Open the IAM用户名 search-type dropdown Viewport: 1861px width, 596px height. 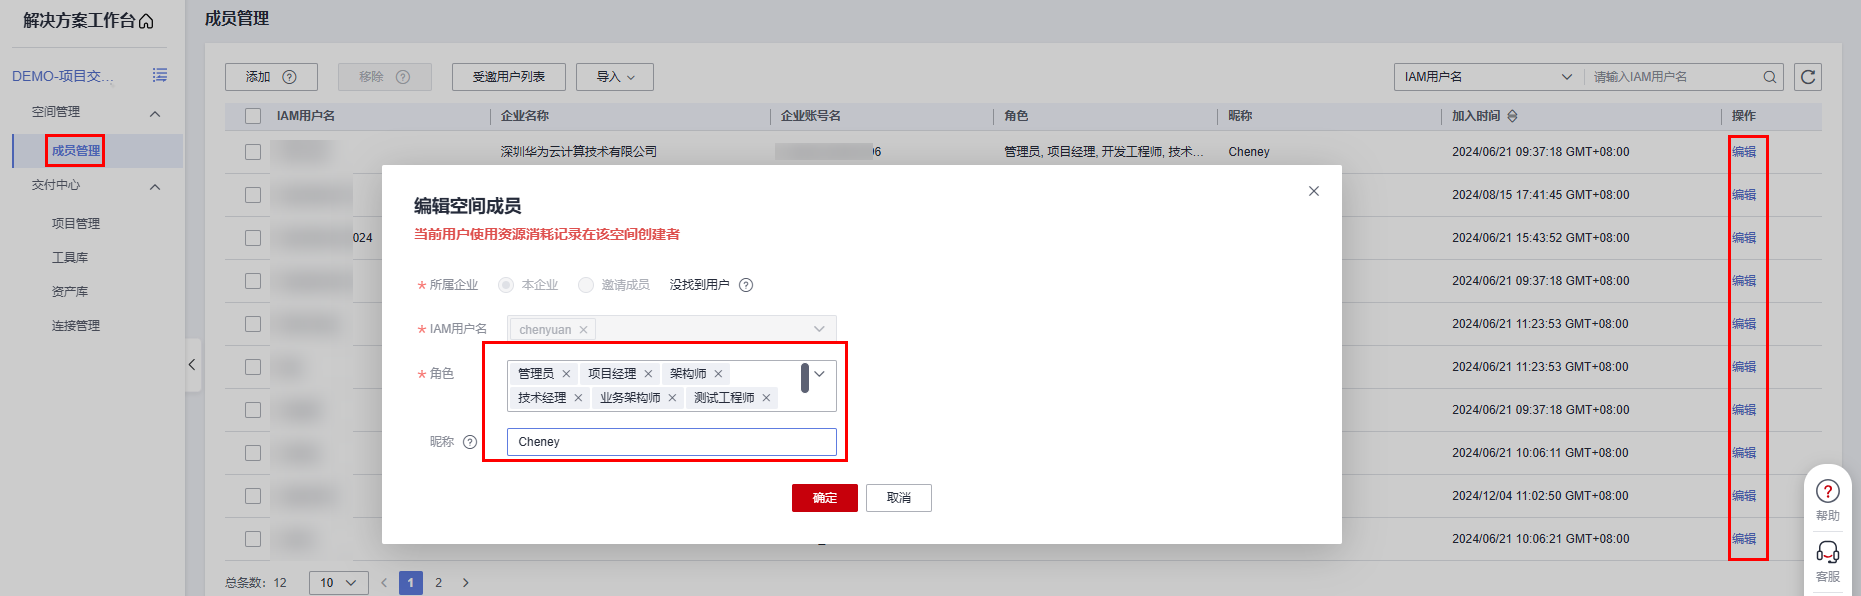(1489, 77)
